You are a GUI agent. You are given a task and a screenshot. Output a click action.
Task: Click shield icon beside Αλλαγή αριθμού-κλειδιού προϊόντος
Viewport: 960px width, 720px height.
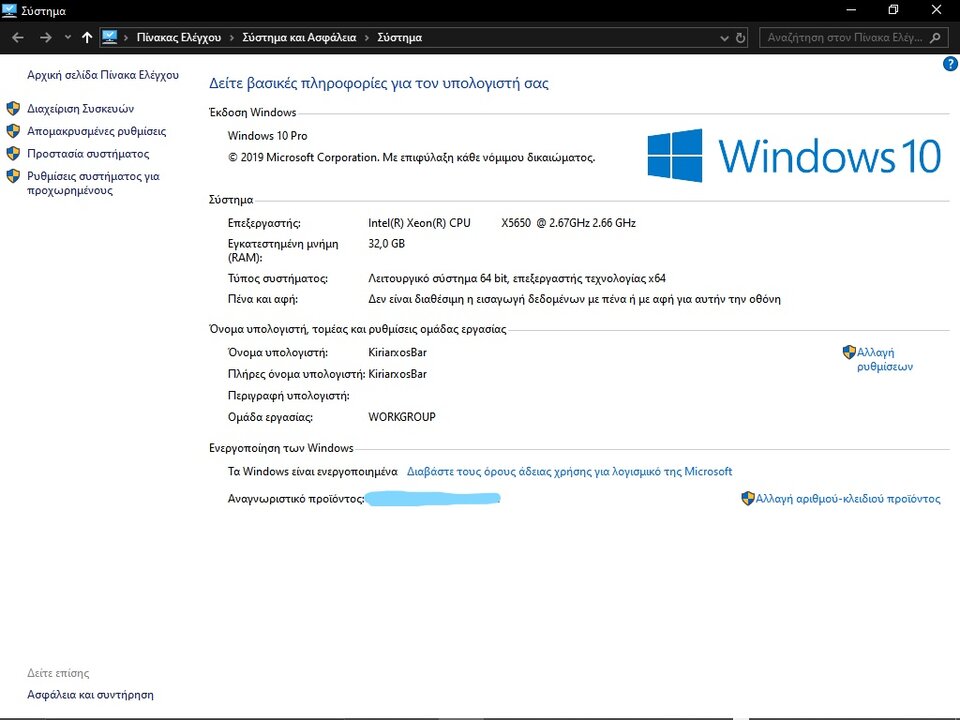point(748,498)
